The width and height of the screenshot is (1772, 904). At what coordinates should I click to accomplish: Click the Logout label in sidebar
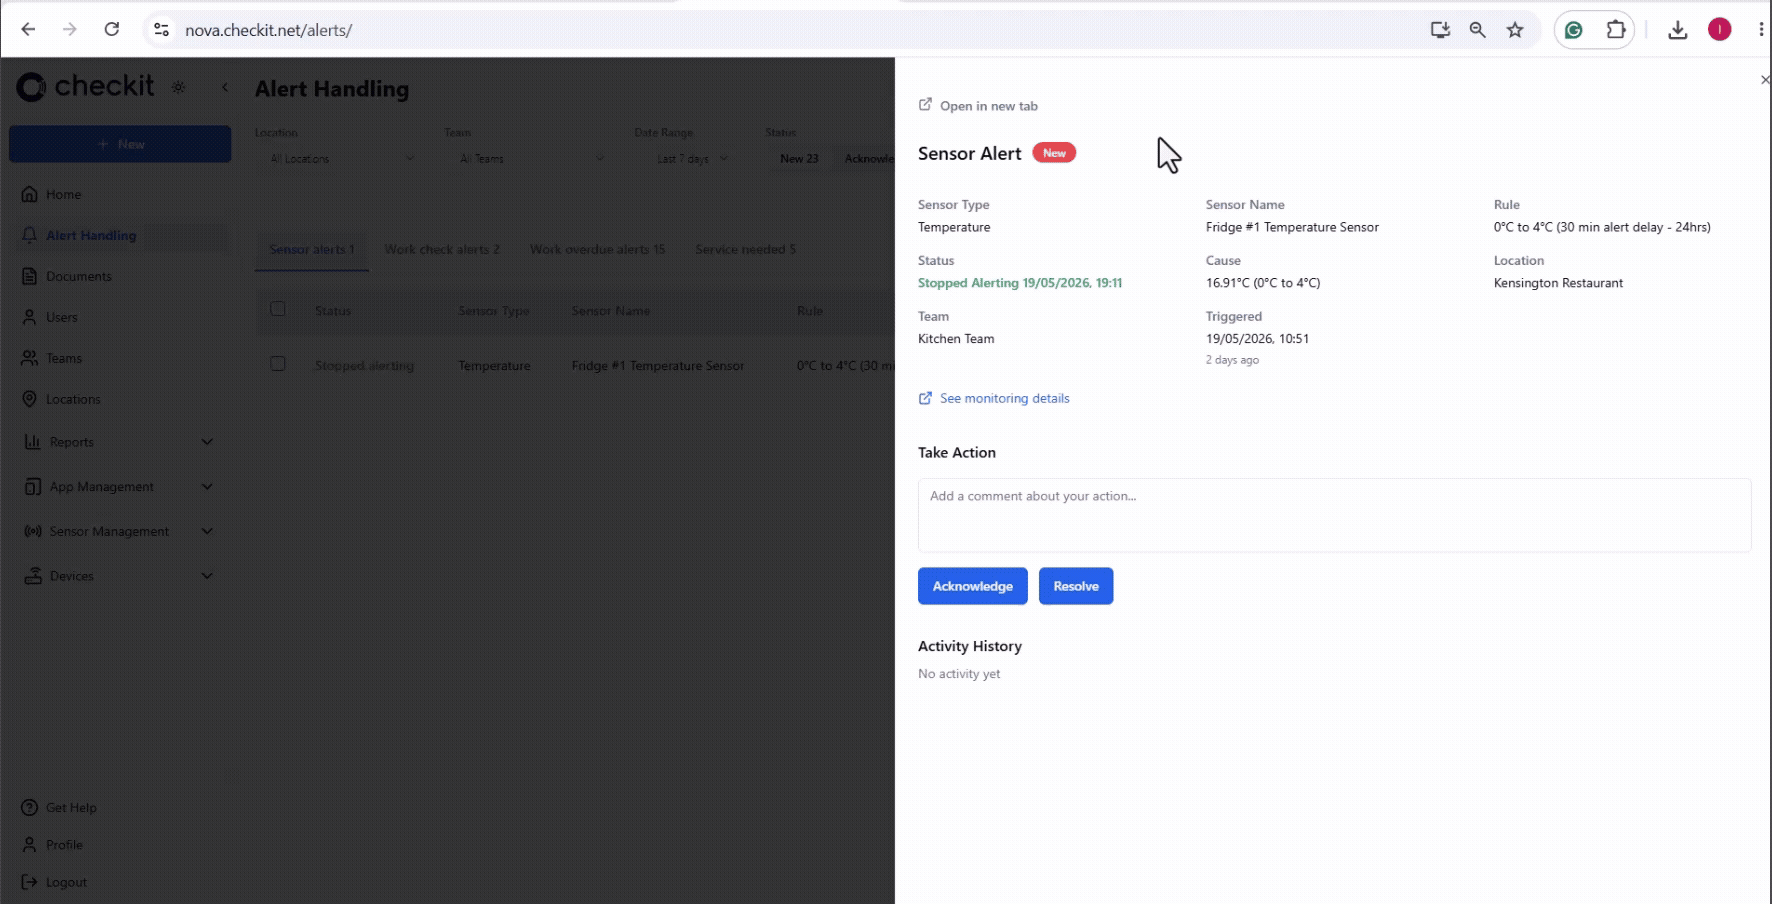pos(66,882)
